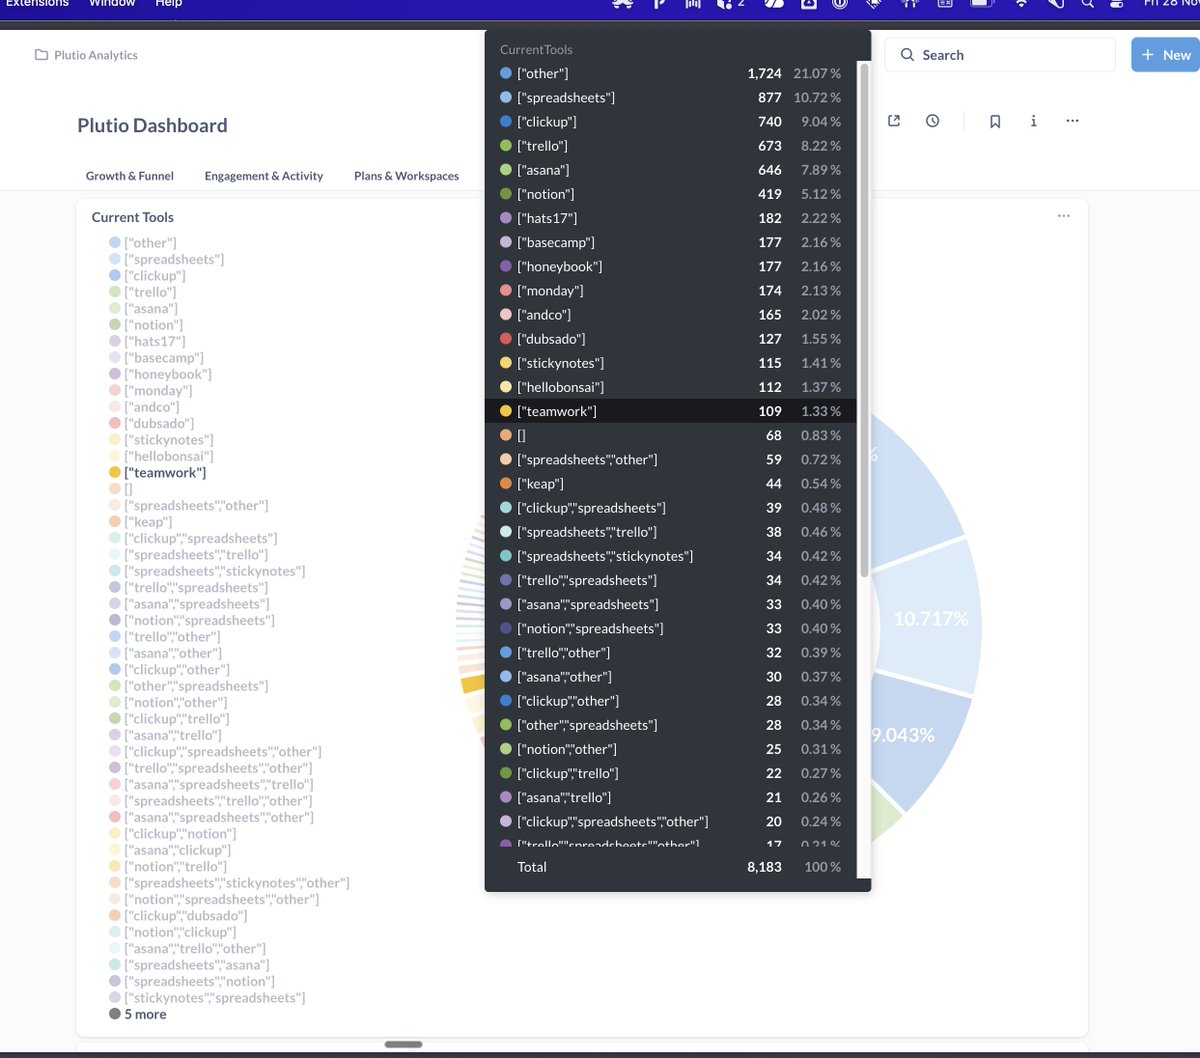
Task: Expand the '5 more' legend entry
Action: coord(145,1014)
